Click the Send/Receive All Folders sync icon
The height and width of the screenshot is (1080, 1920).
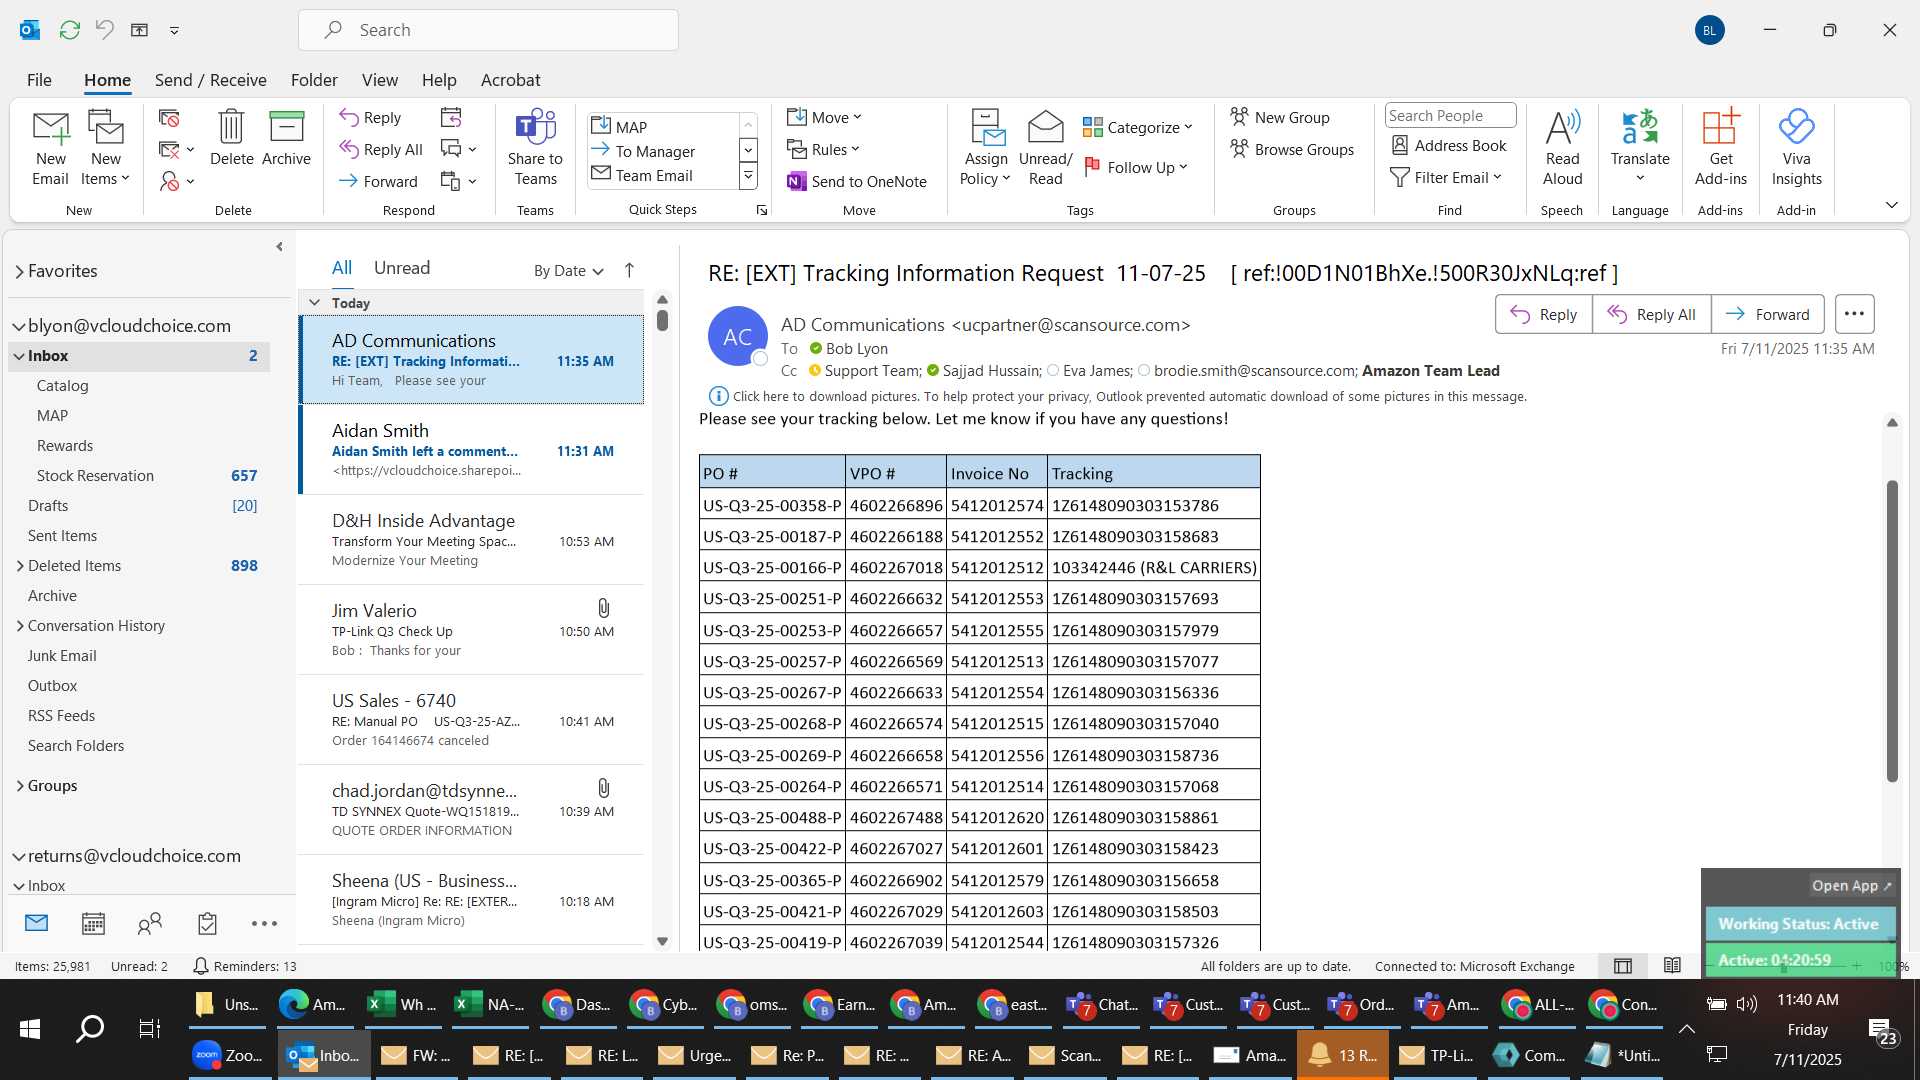pyautogui.click(x=69, y=30)
